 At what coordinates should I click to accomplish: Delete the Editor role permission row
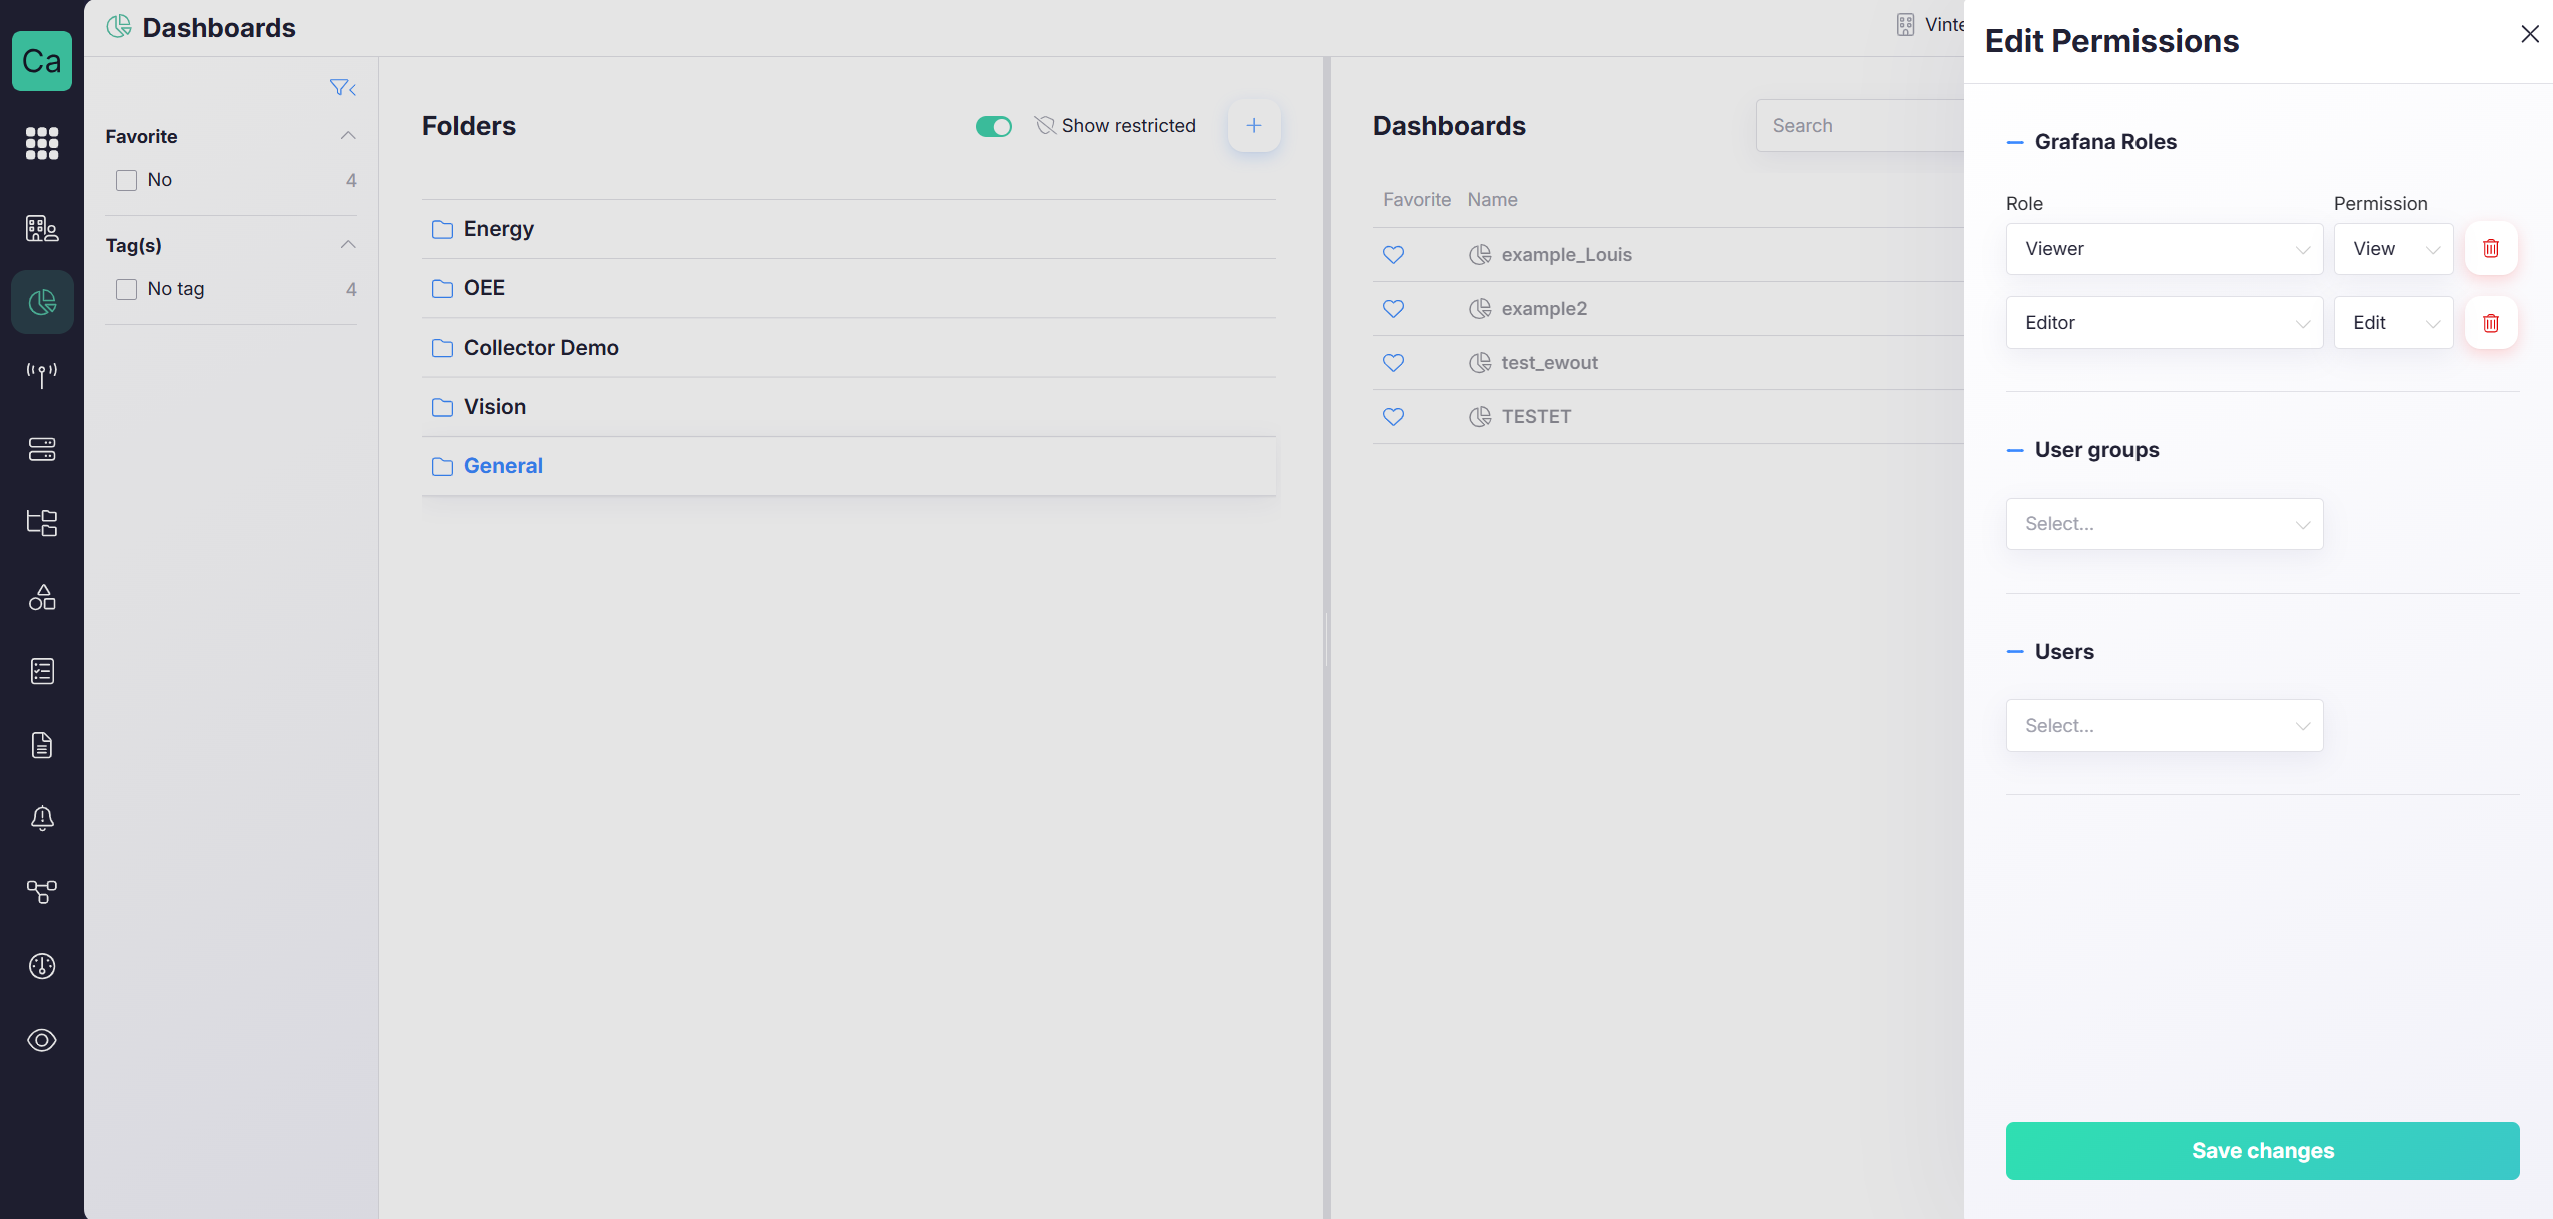[2491, 323]
